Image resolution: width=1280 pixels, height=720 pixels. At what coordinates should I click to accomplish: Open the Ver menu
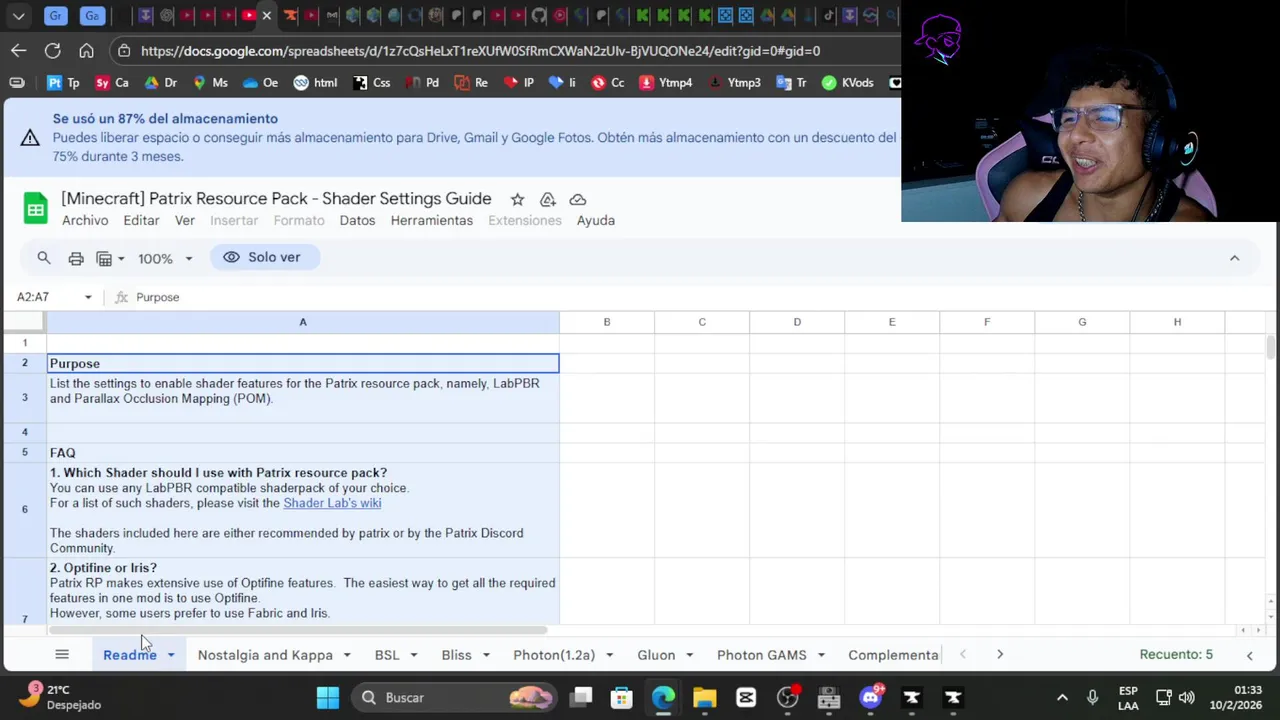(185, 220)
